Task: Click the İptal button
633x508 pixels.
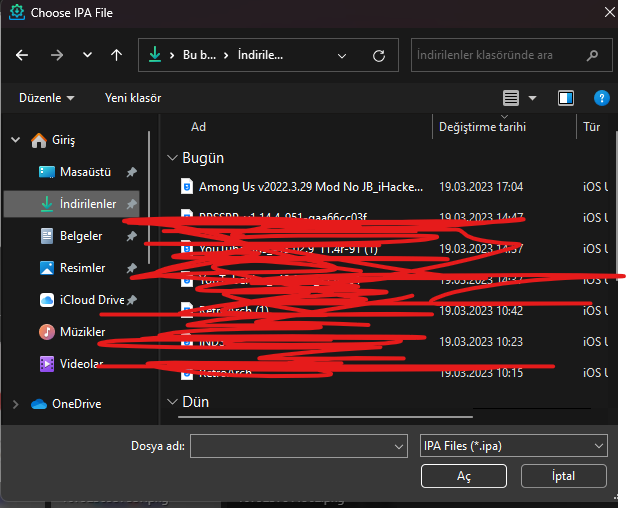Action: coord(563,476)
